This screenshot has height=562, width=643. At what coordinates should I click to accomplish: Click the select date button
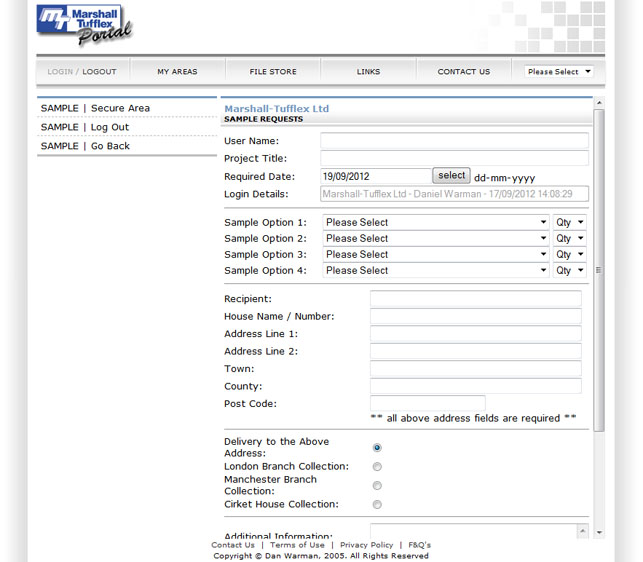tap(451, 176)
